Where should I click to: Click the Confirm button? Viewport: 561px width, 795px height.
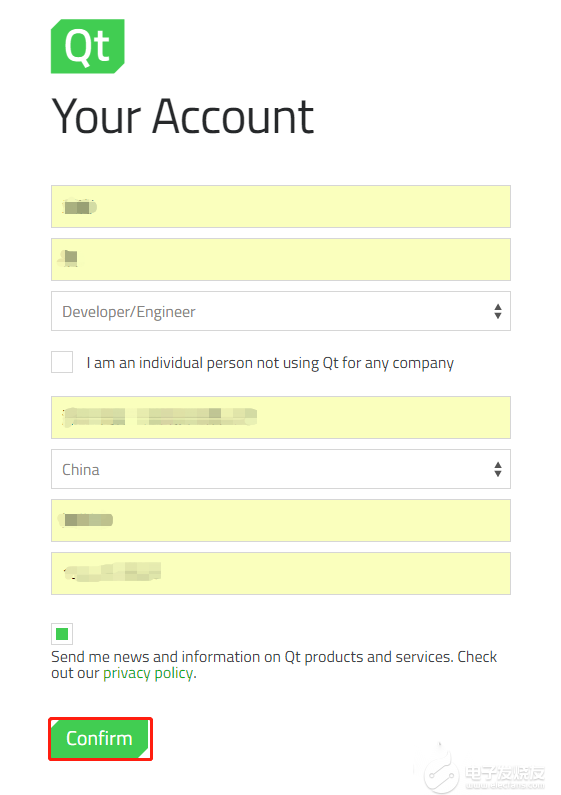coord(99,739)
